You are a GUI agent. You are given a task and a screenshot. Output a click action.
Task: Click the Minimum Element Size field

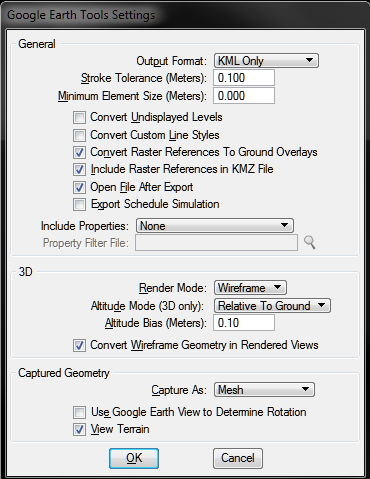pos(244,96)
